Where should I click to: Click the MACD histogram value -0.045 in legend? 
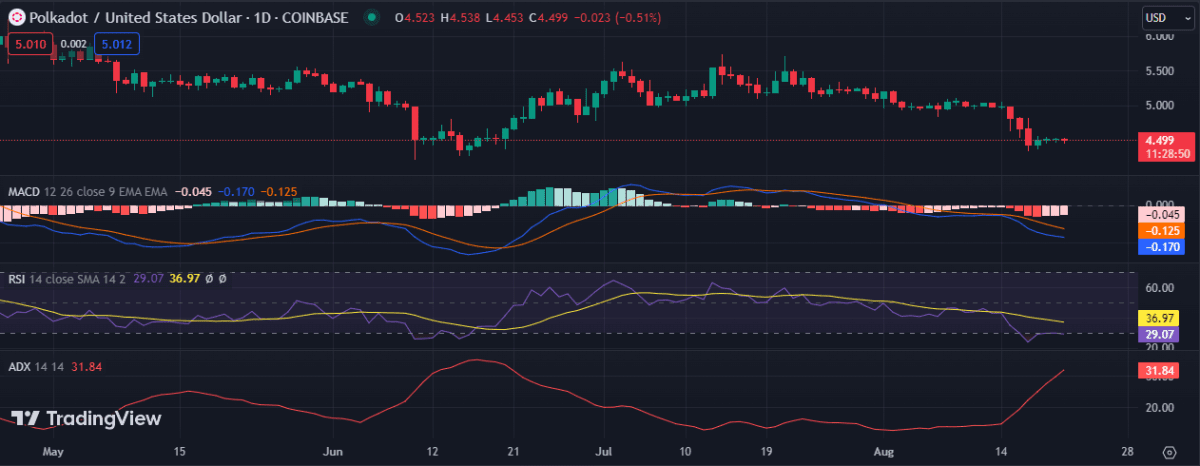(x=194, y=191)
